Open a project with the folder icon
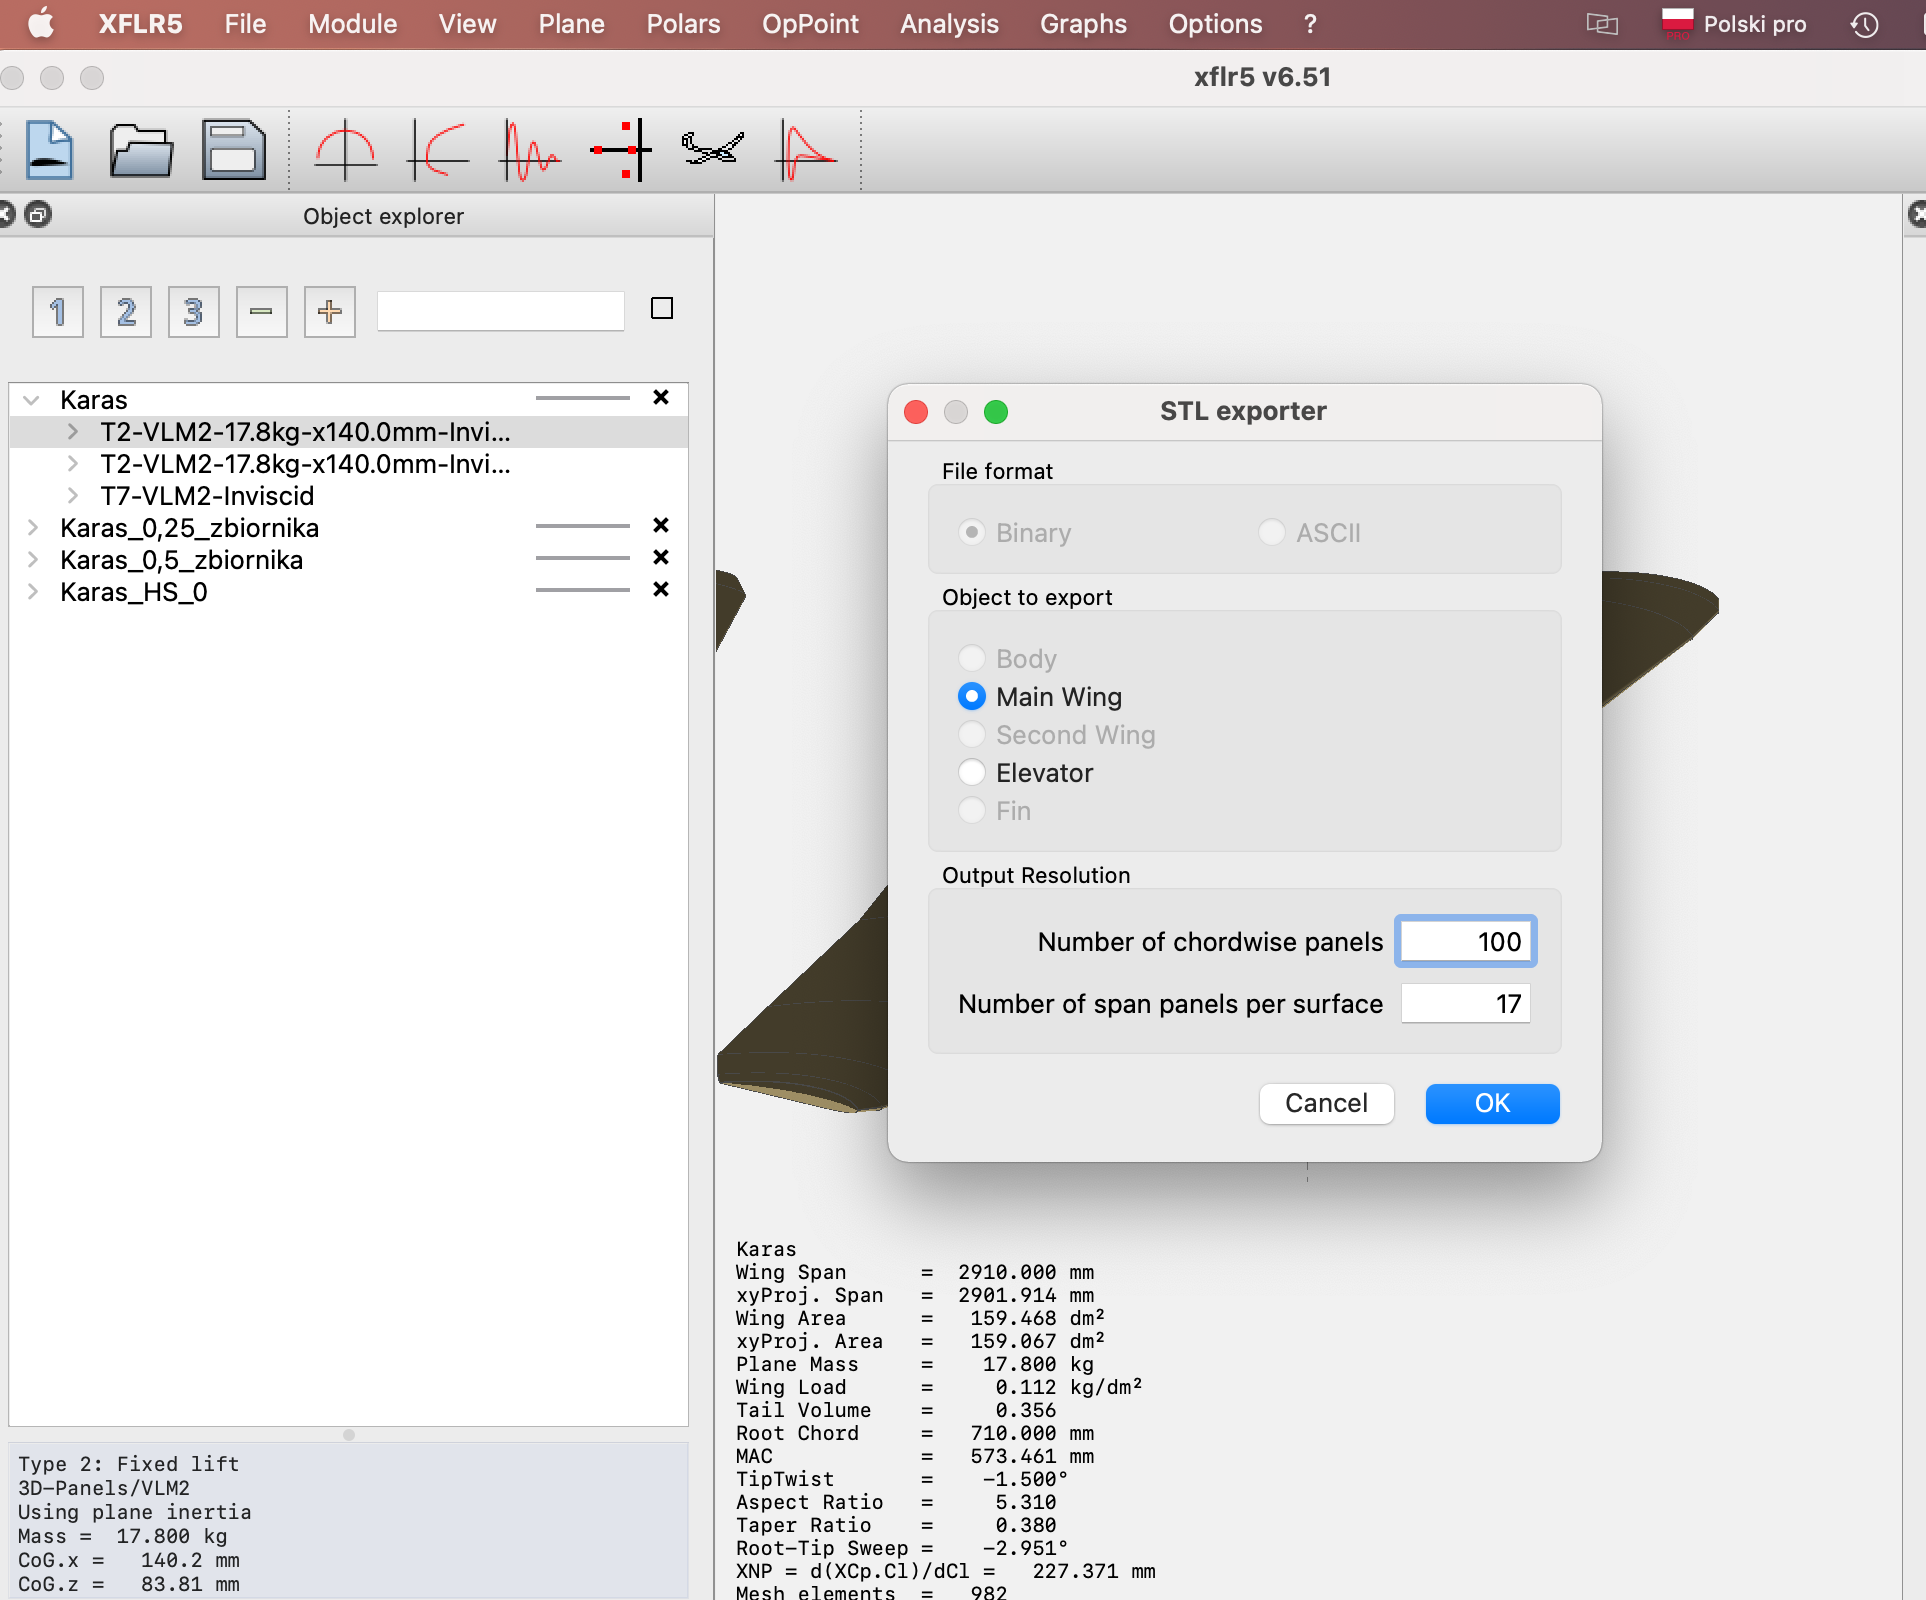This screenshot has height=1600, width=1926. click(x=141, y=151)
